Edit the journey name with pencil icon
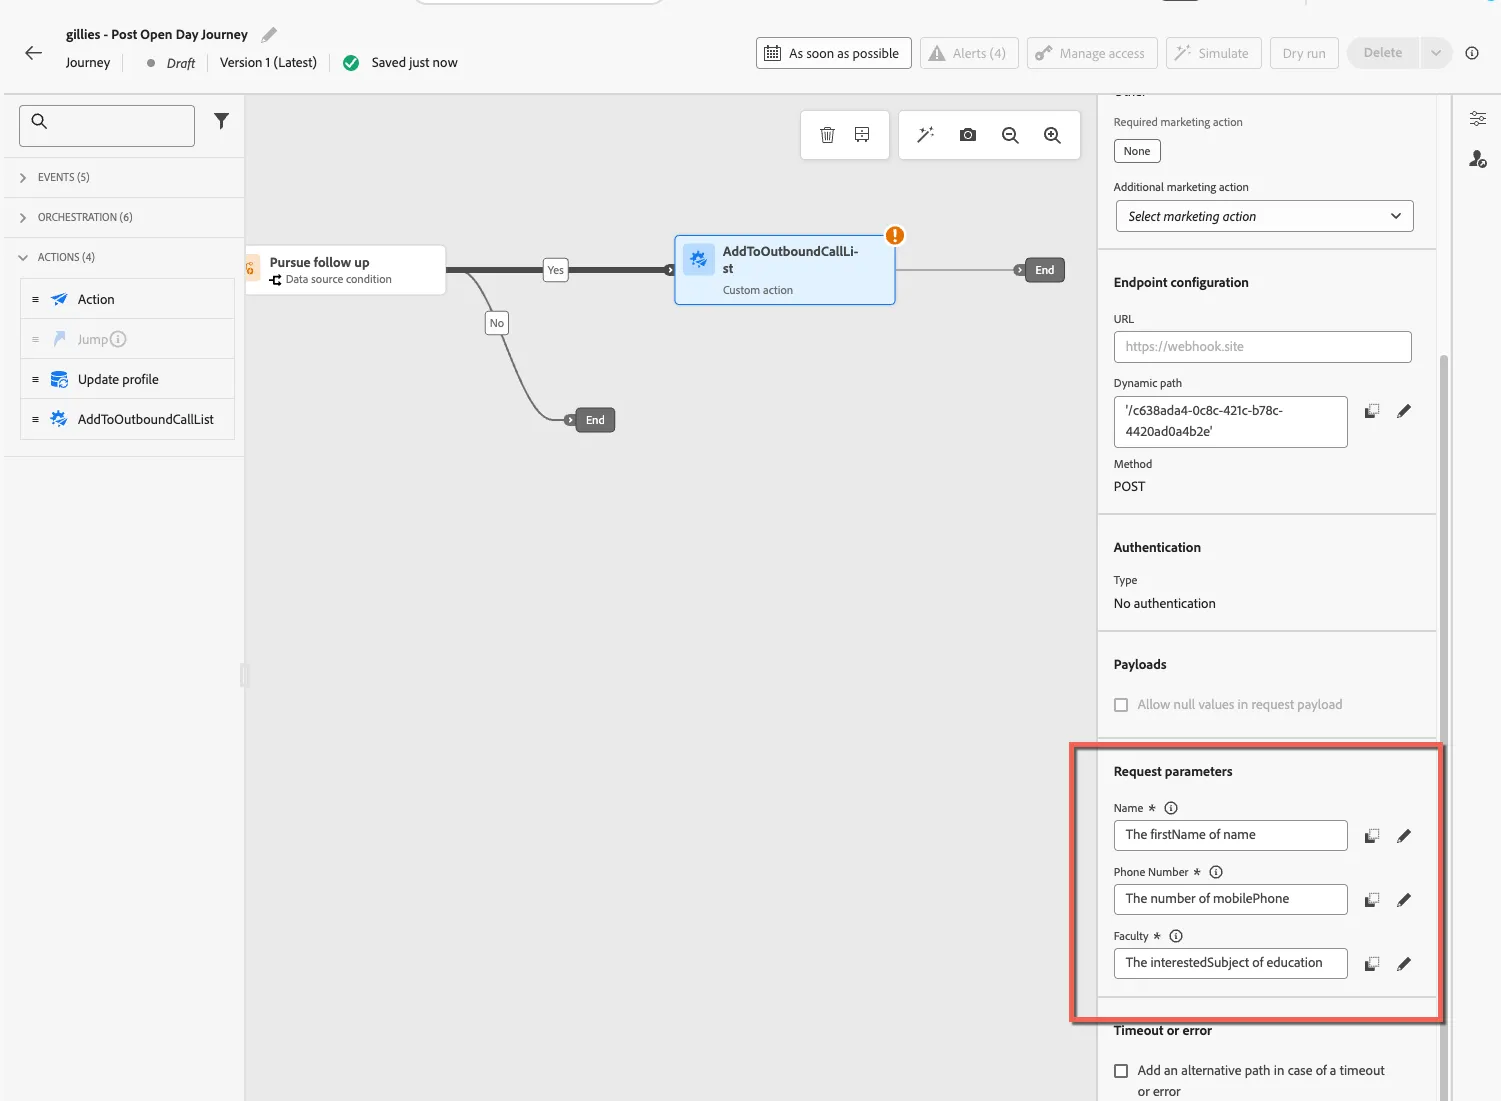This screenshot has width=1501, height=1101. pos(269,35)
